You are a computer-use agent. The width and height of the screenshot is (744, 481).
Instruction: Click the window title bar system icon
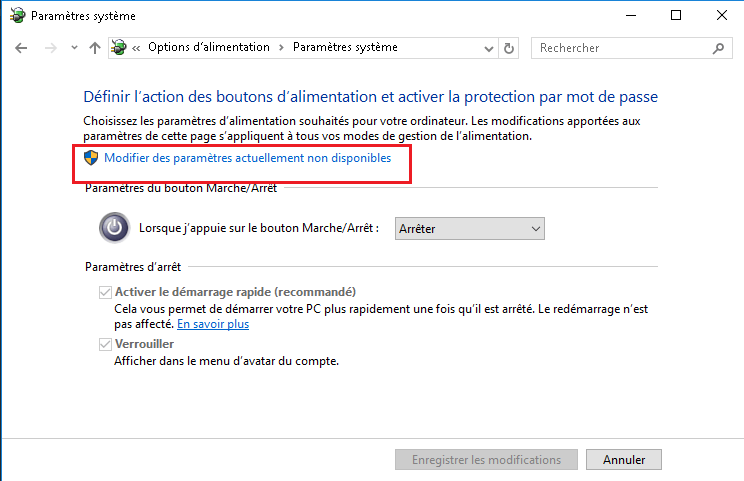16,16
